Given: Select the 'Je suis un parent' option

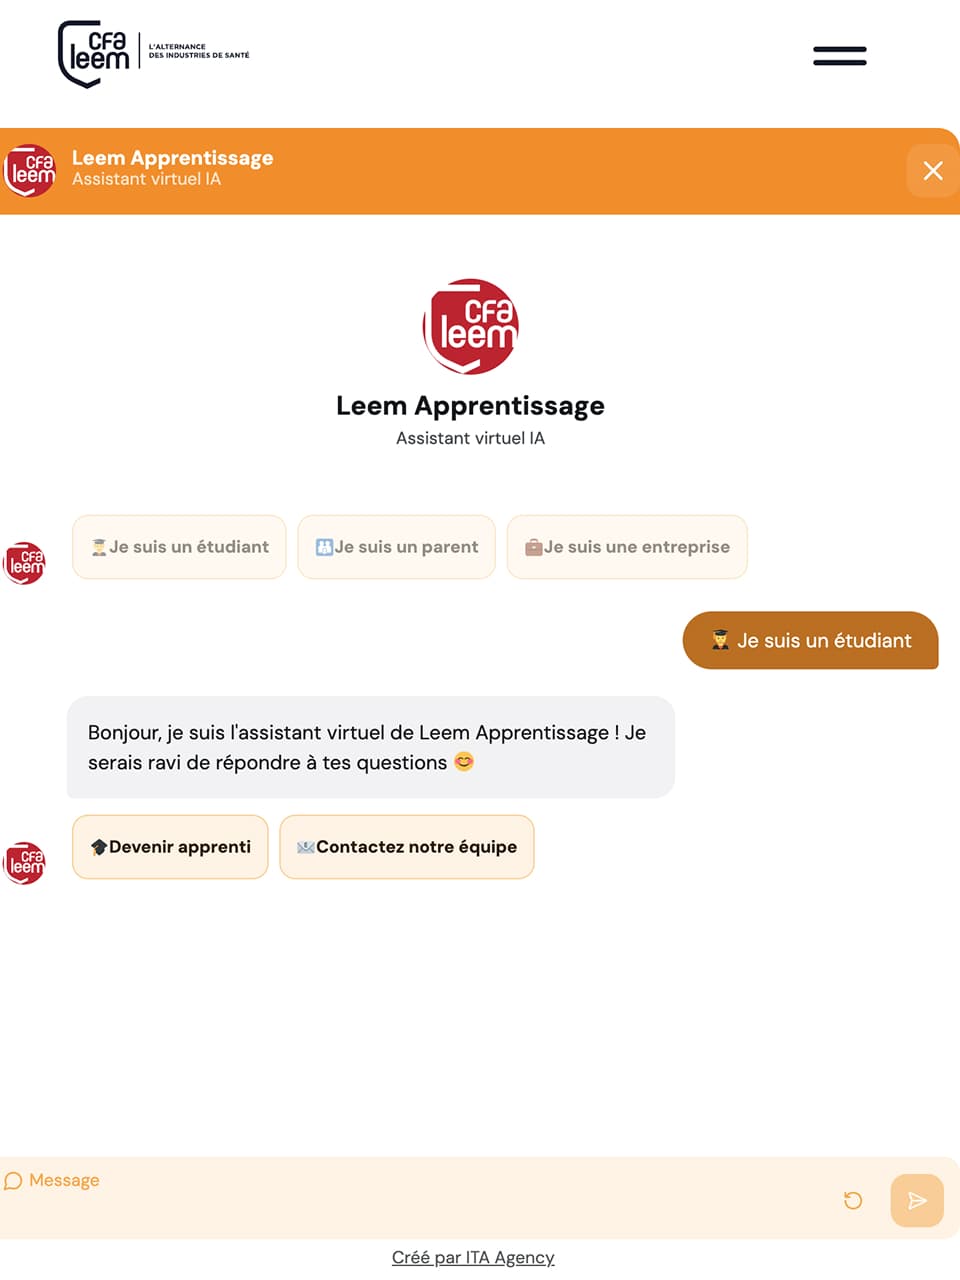Looking at the screenshot, I should 396,547.
